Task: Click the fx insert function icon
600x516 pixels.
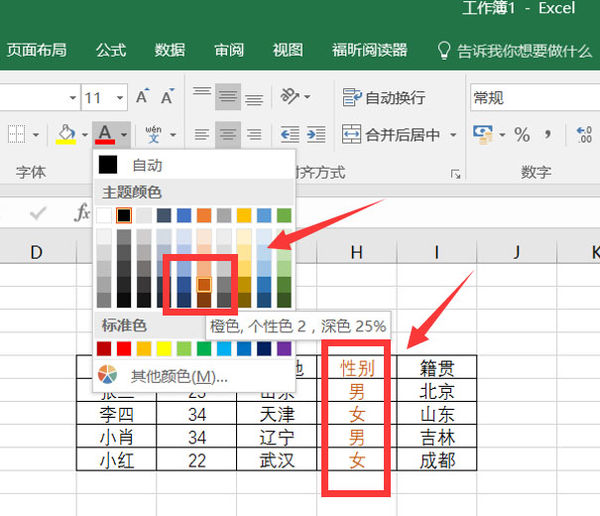Action: 83,213
